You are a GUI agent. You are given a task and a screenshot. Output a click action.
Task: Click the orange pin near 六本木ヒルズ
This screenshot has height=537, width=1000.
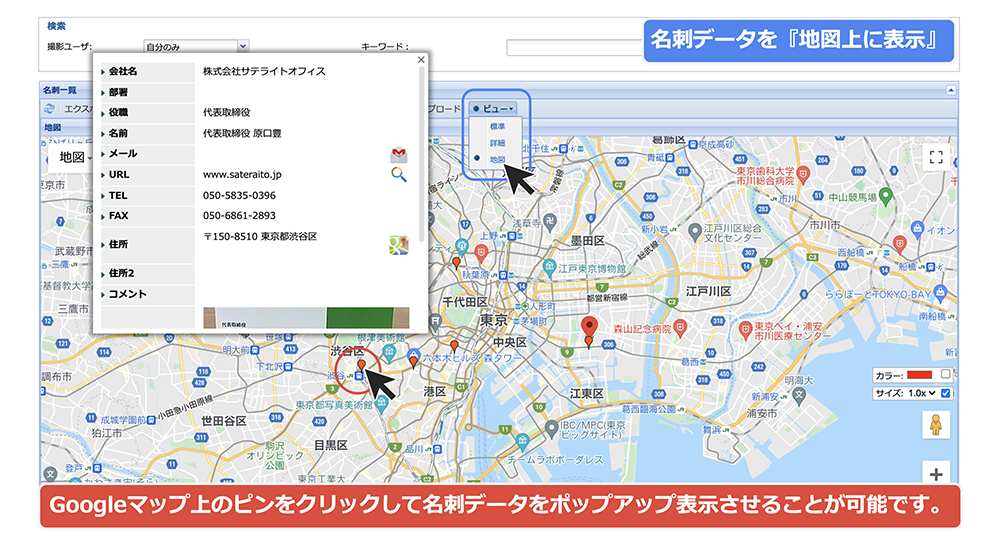click(414, 362)
